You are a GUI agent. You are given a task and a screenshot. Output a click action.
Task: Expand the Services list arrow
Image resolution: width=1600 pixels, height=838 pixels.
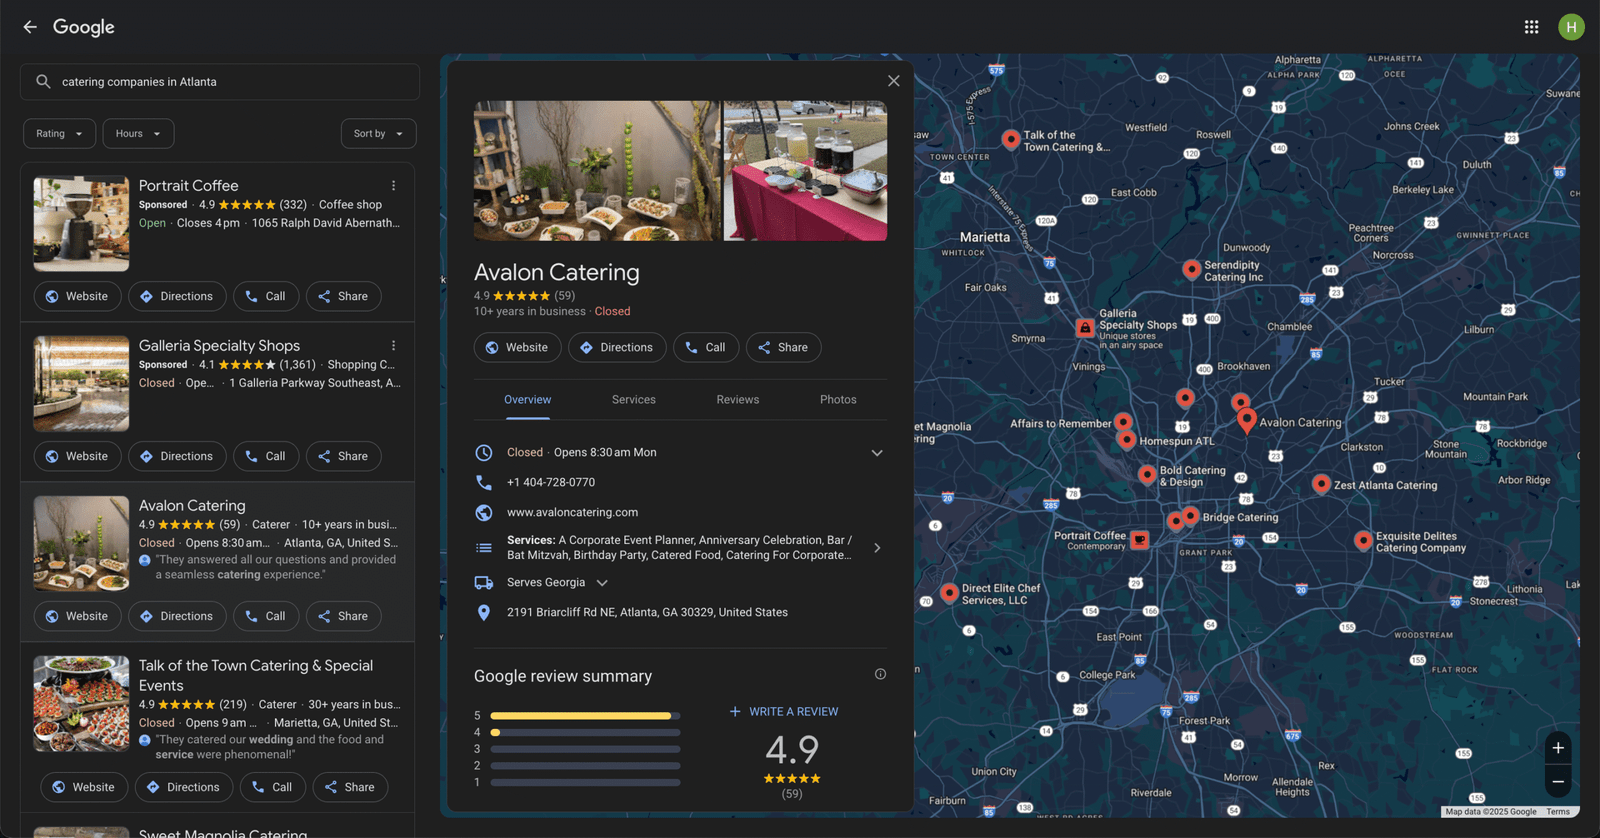pyautogui.click(x=877, y=548)
